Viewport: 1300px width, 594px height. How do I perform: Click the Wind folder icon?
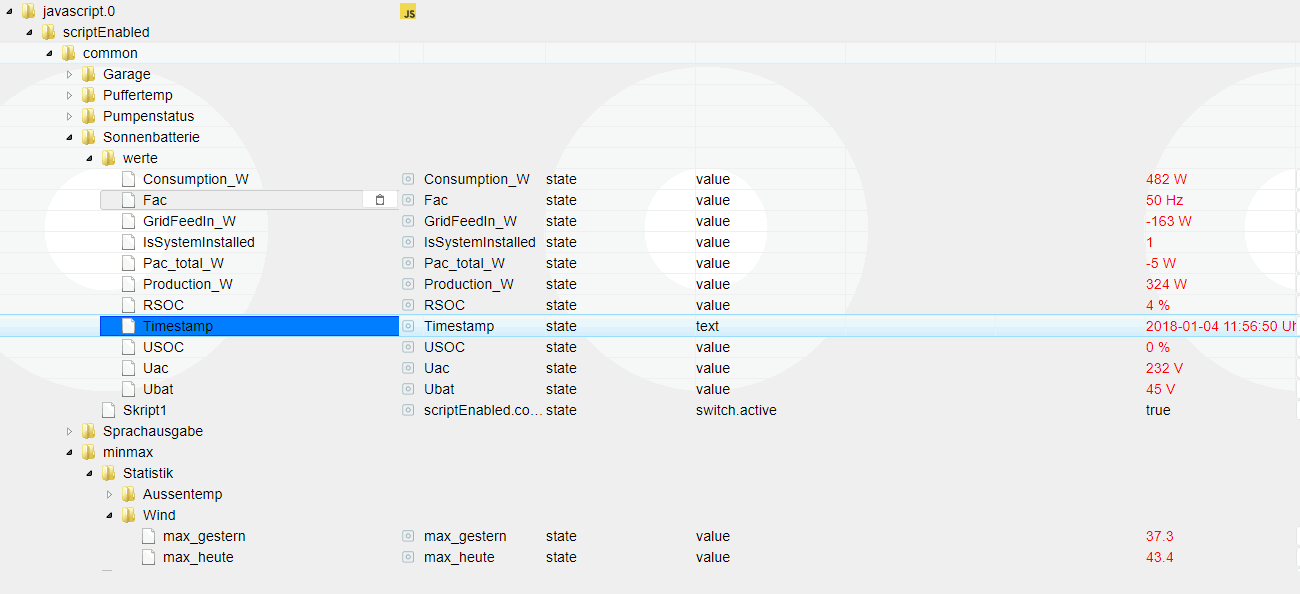pos(129,515)
